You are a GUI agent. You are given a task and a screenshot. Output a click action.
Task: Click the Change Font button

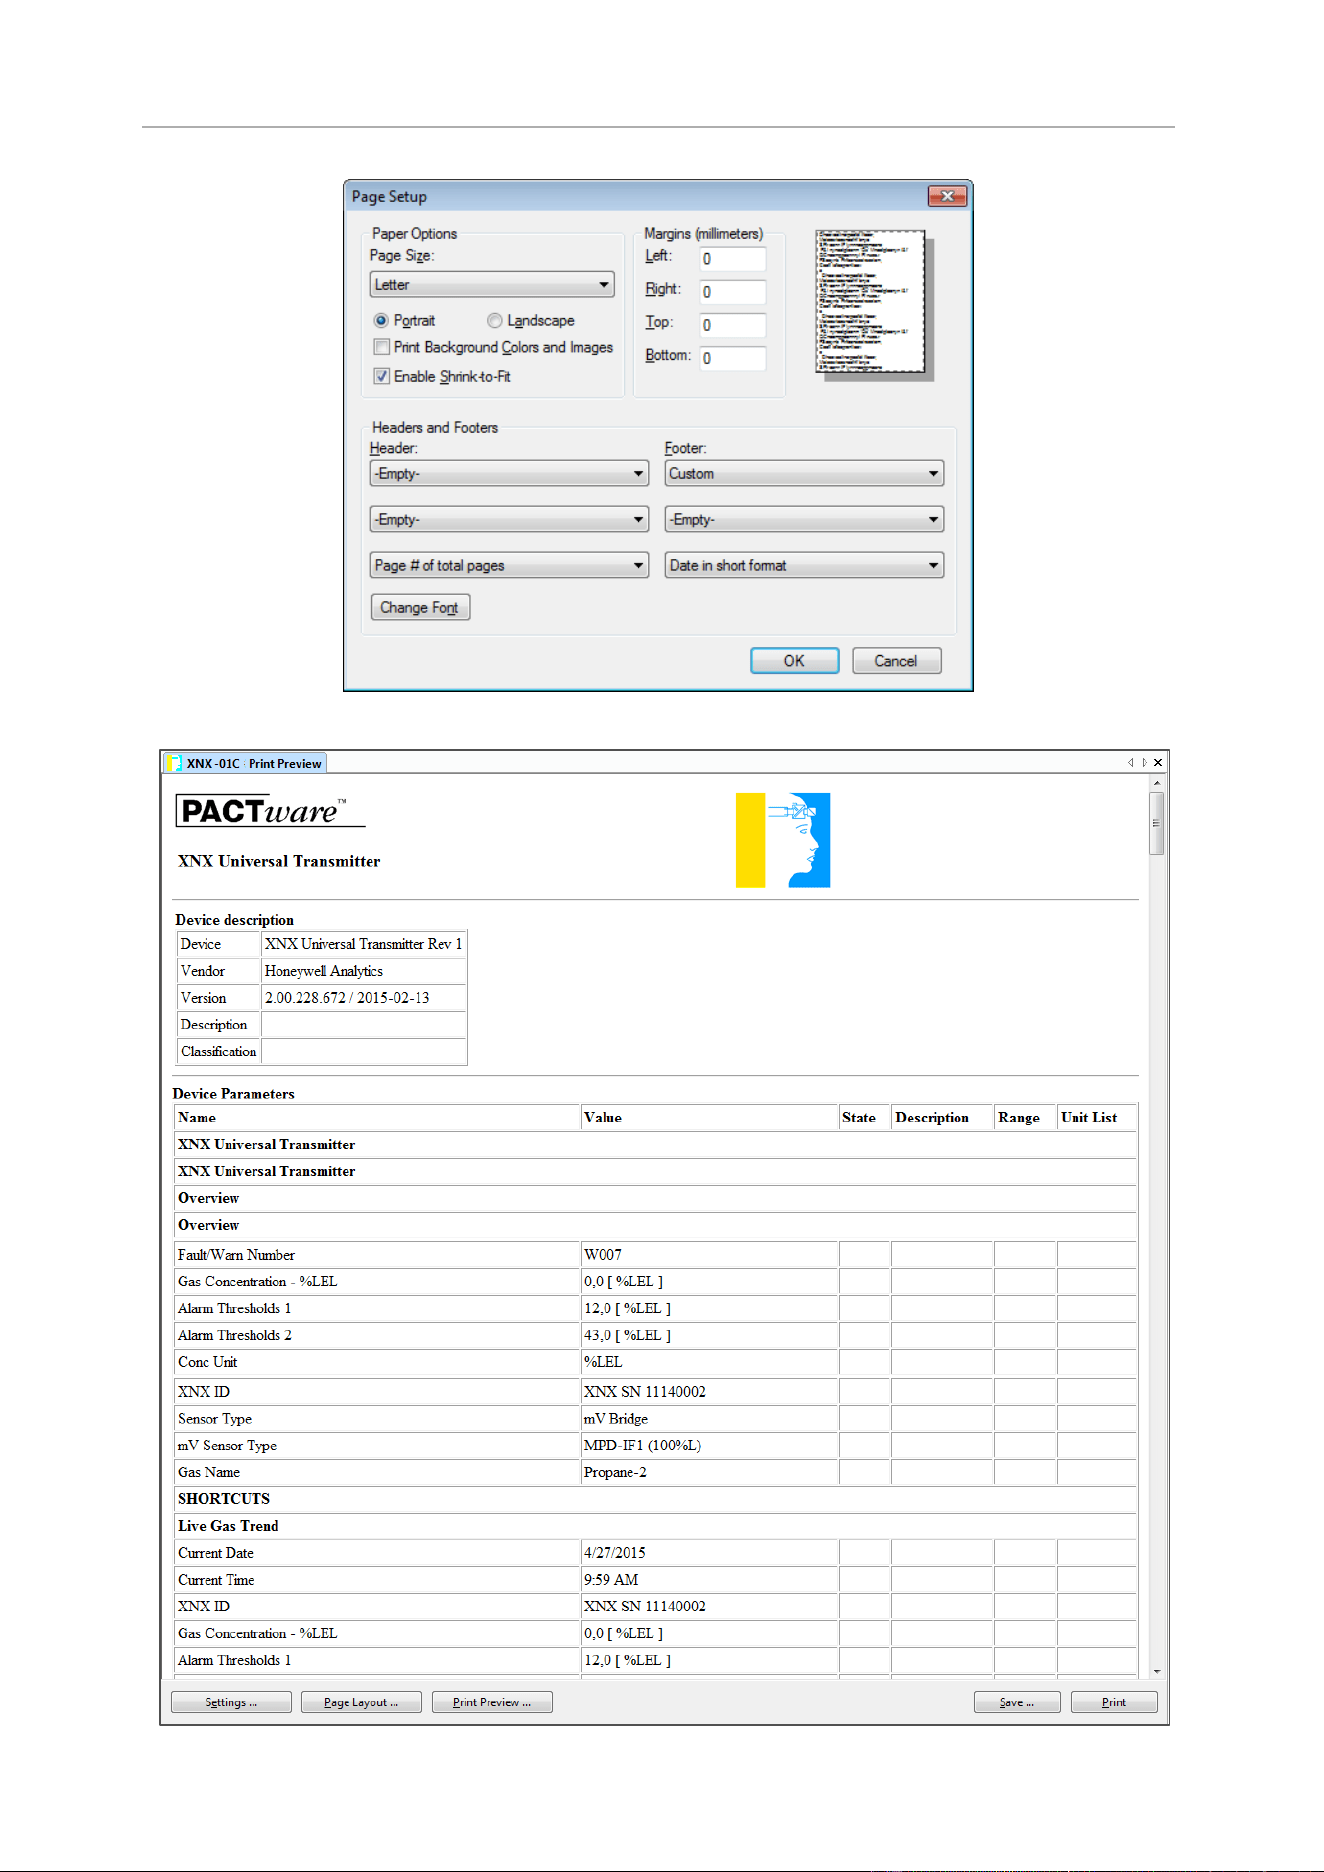pos(420,608)
